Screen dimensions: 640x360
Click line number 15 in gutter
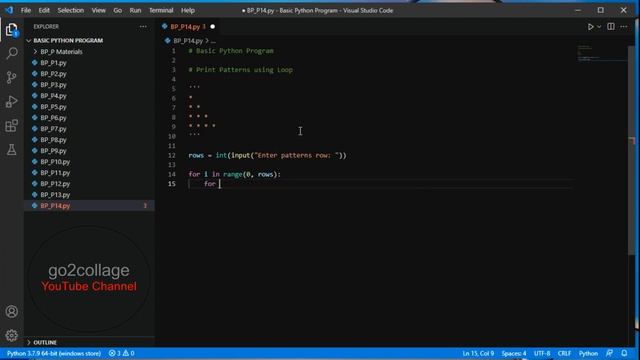[x=172, y=184]
